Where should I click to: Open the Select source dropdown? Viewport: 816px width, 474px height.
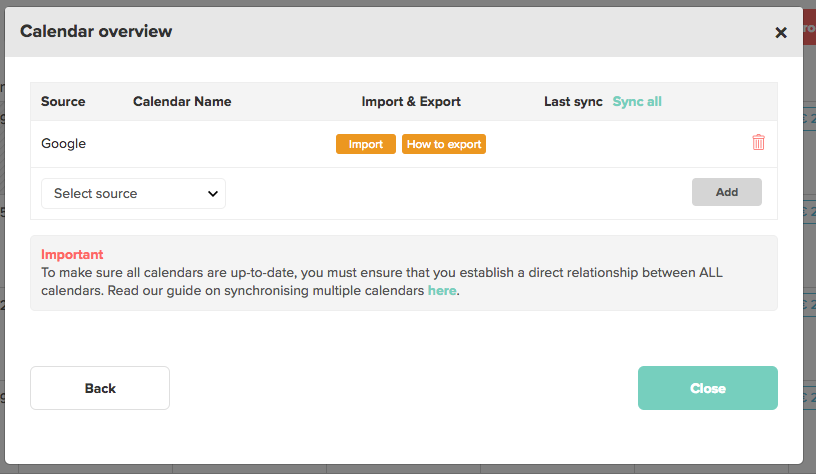click(x=133, y=194)
